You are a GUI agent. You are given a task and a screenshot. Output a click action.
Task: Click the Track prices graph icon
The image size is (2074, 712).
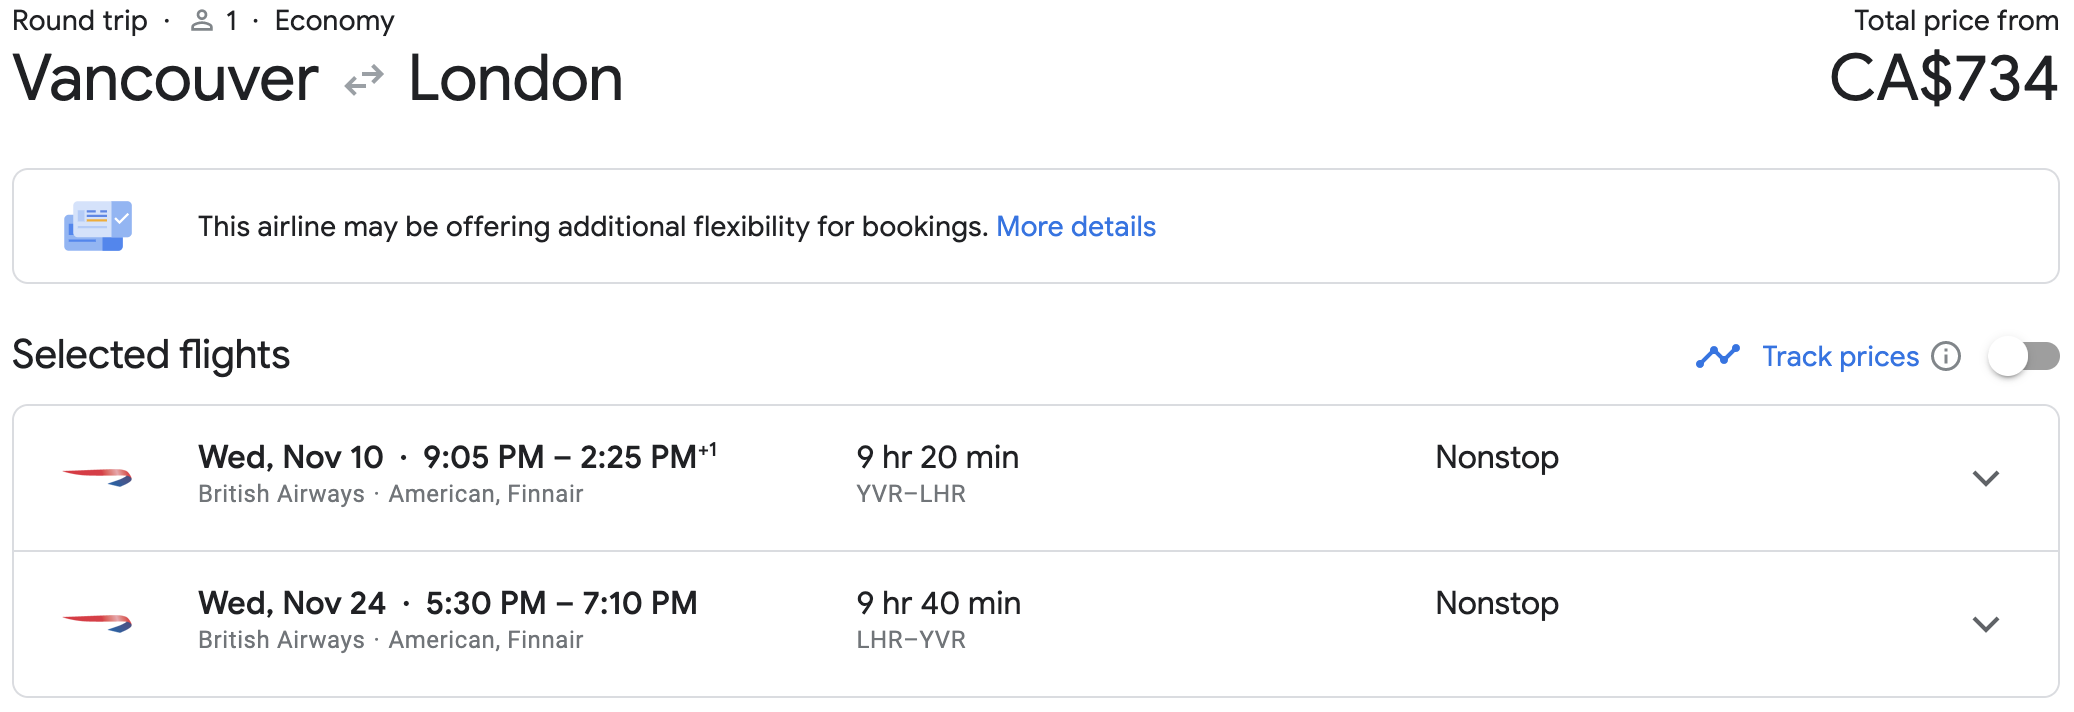(1717, 356)
